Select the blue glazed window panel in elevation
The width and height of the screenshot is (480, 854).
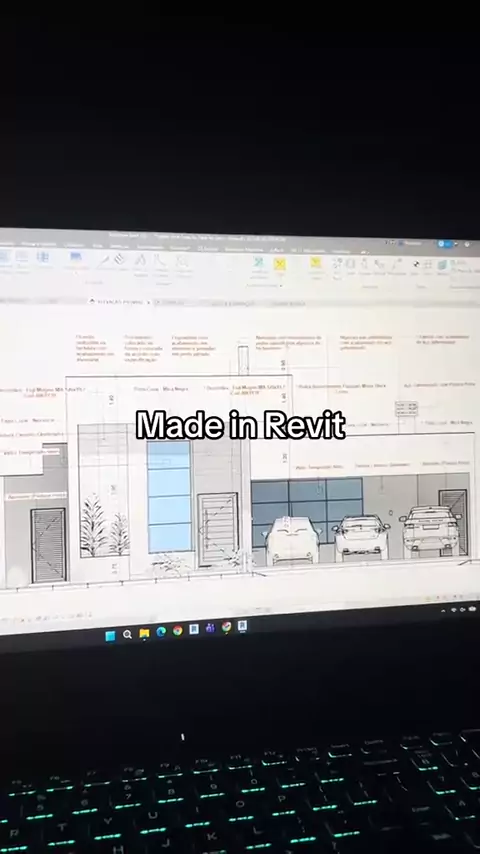(169, 496)
